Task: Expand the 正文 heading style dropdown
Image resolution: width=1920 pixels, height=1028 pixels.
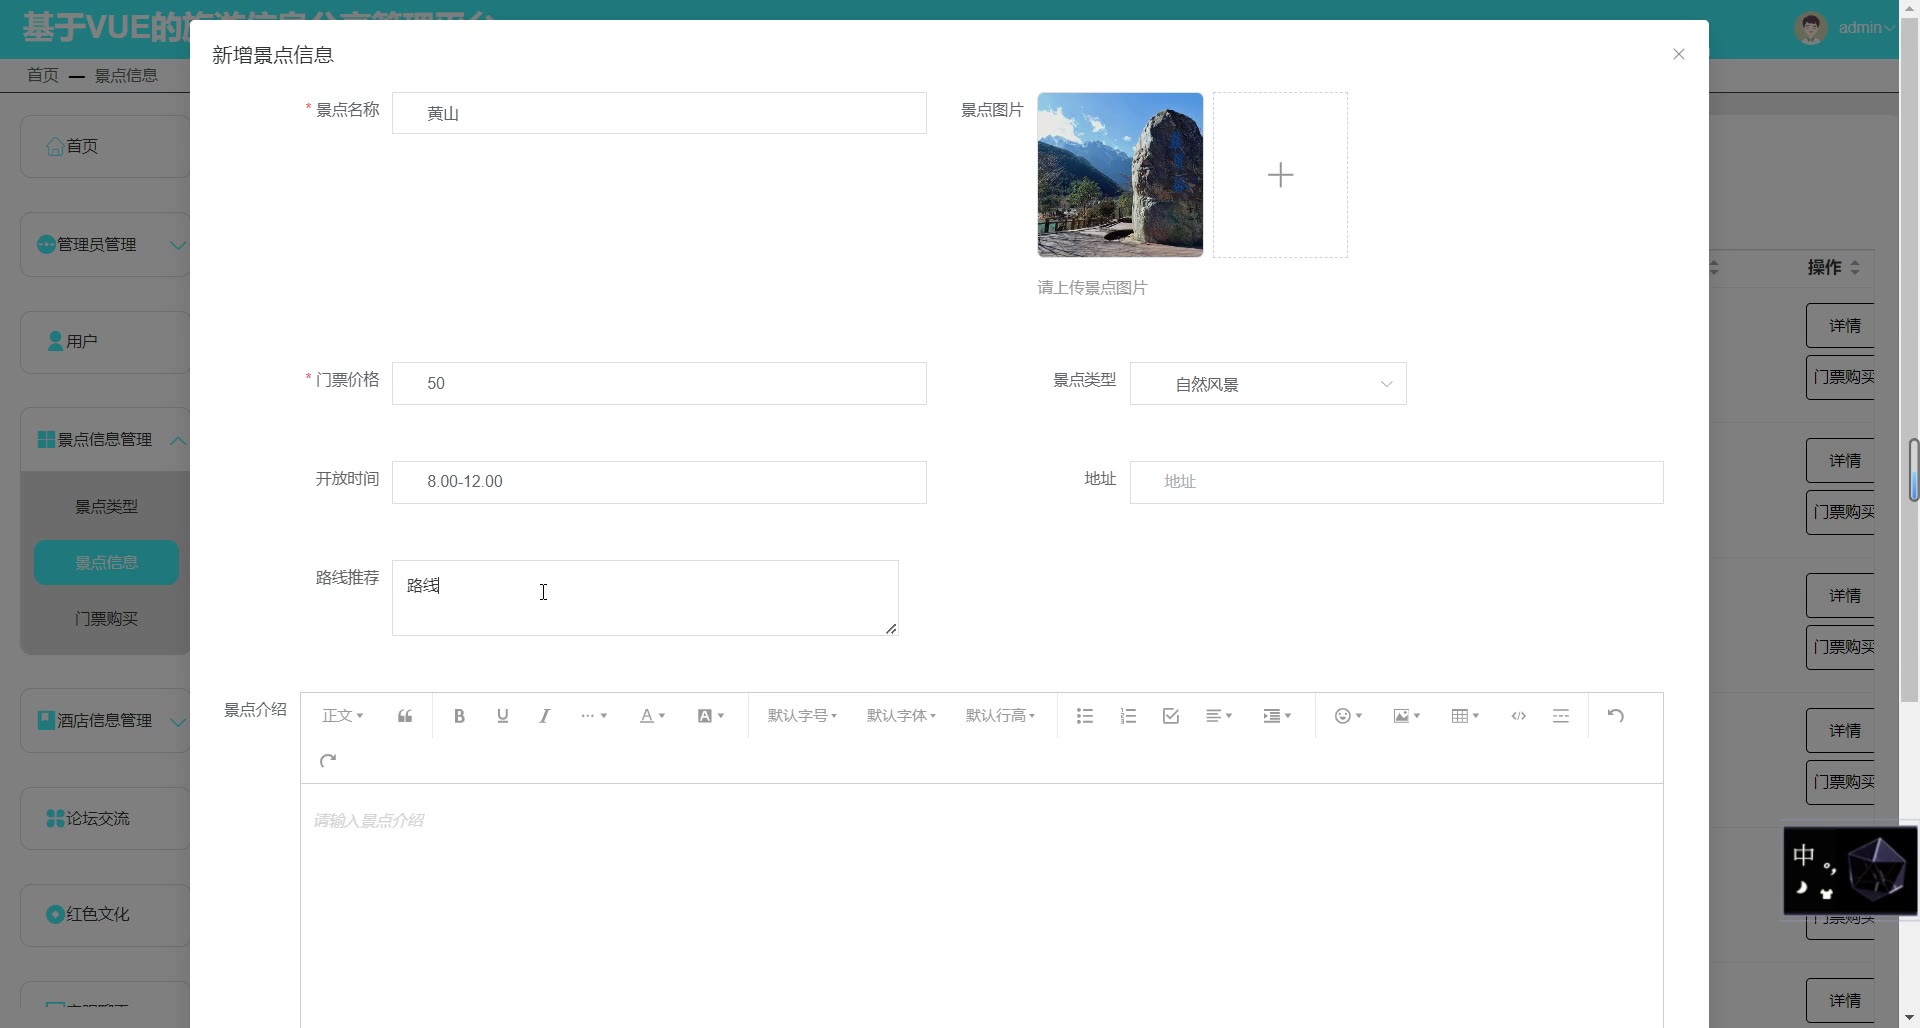Action: click(x=342, y=716)
